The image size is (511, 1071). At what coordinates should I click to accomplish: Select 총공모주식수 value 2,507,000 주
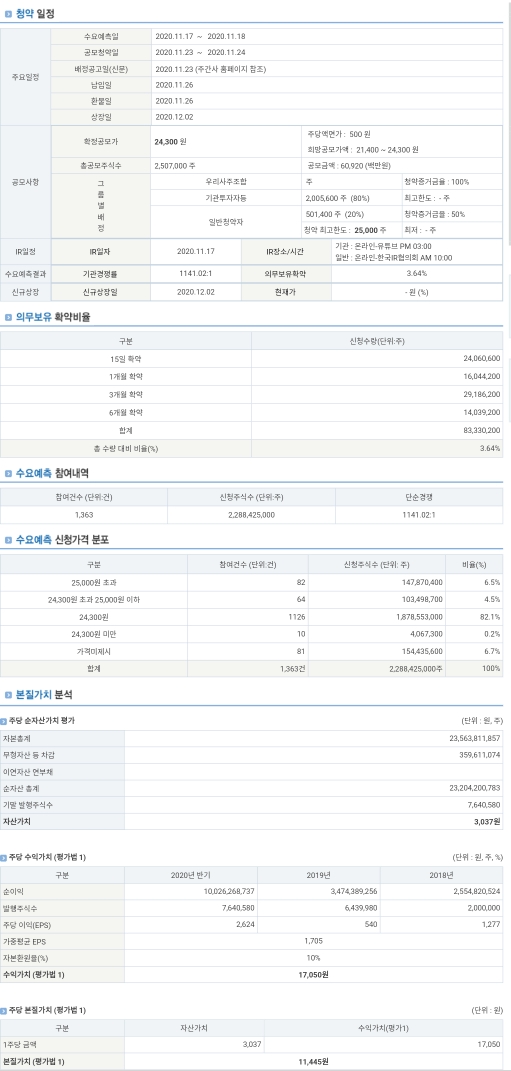pos(176,165)
